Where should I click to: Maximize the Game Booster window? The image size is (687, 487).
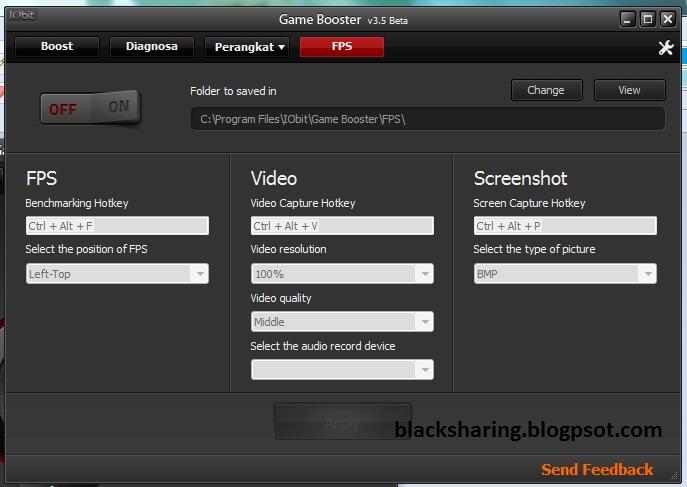[x=648, y=19]
